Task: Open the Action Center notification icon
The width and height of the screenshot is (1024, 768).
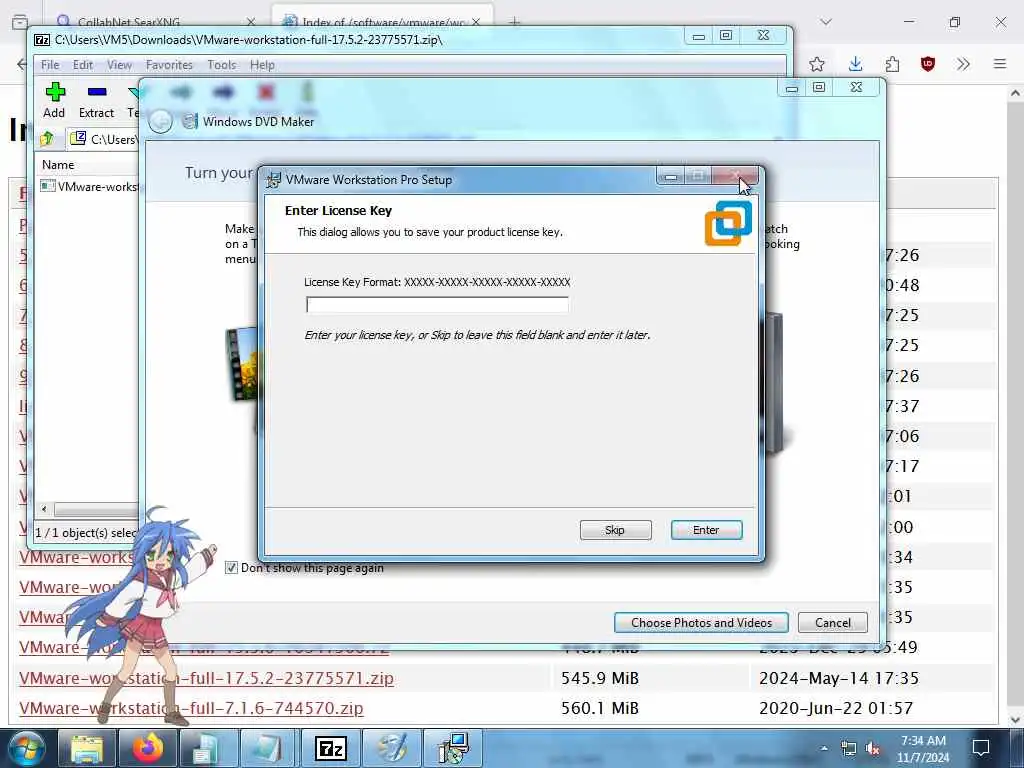Action: coord(981,748)
